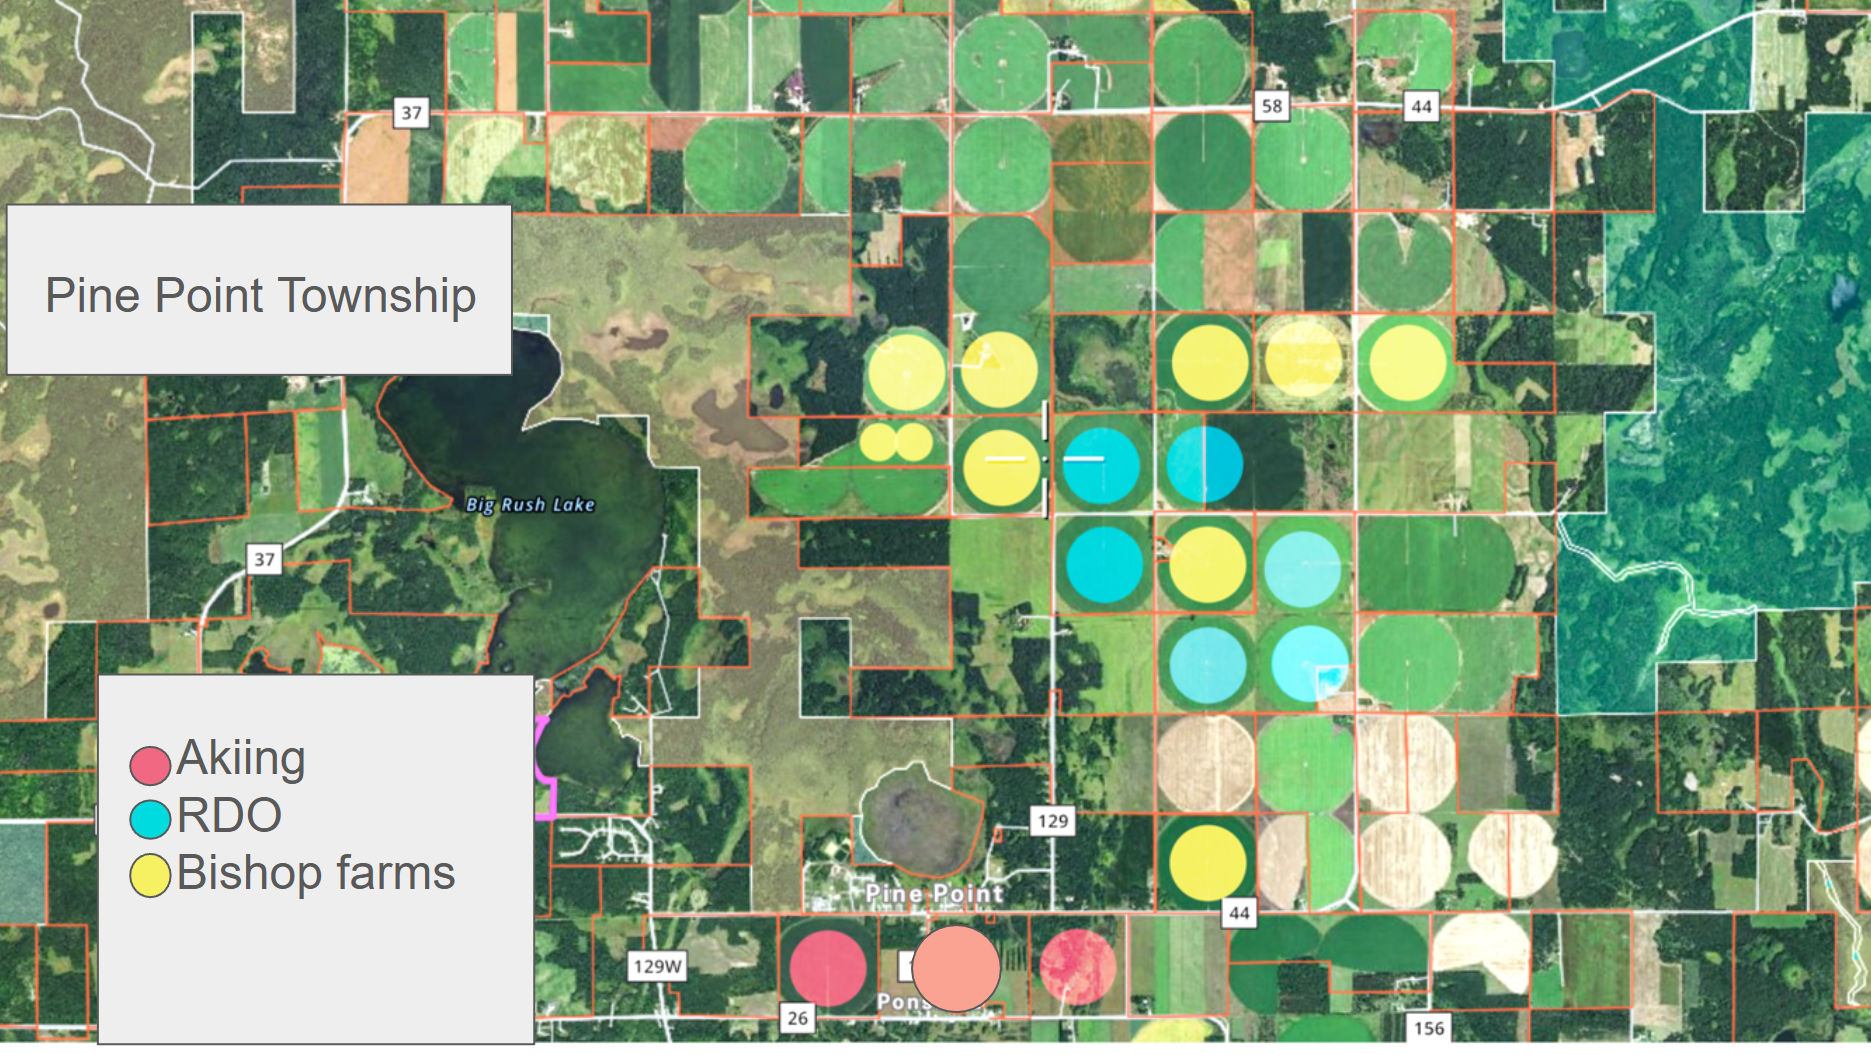Select the yellow field circle containing a small triangle
1871x1055 pixels.
tap(998, 371)
